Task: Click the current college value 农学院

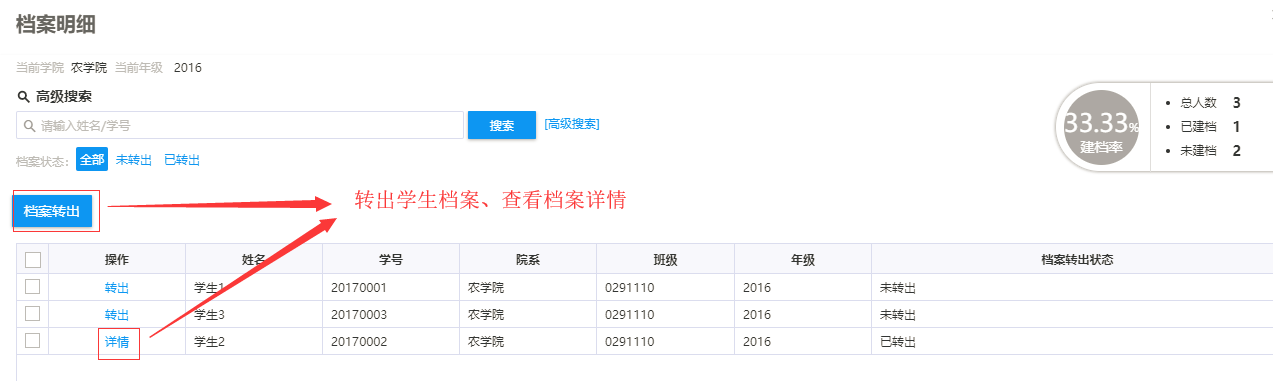Action: (89, 68)
